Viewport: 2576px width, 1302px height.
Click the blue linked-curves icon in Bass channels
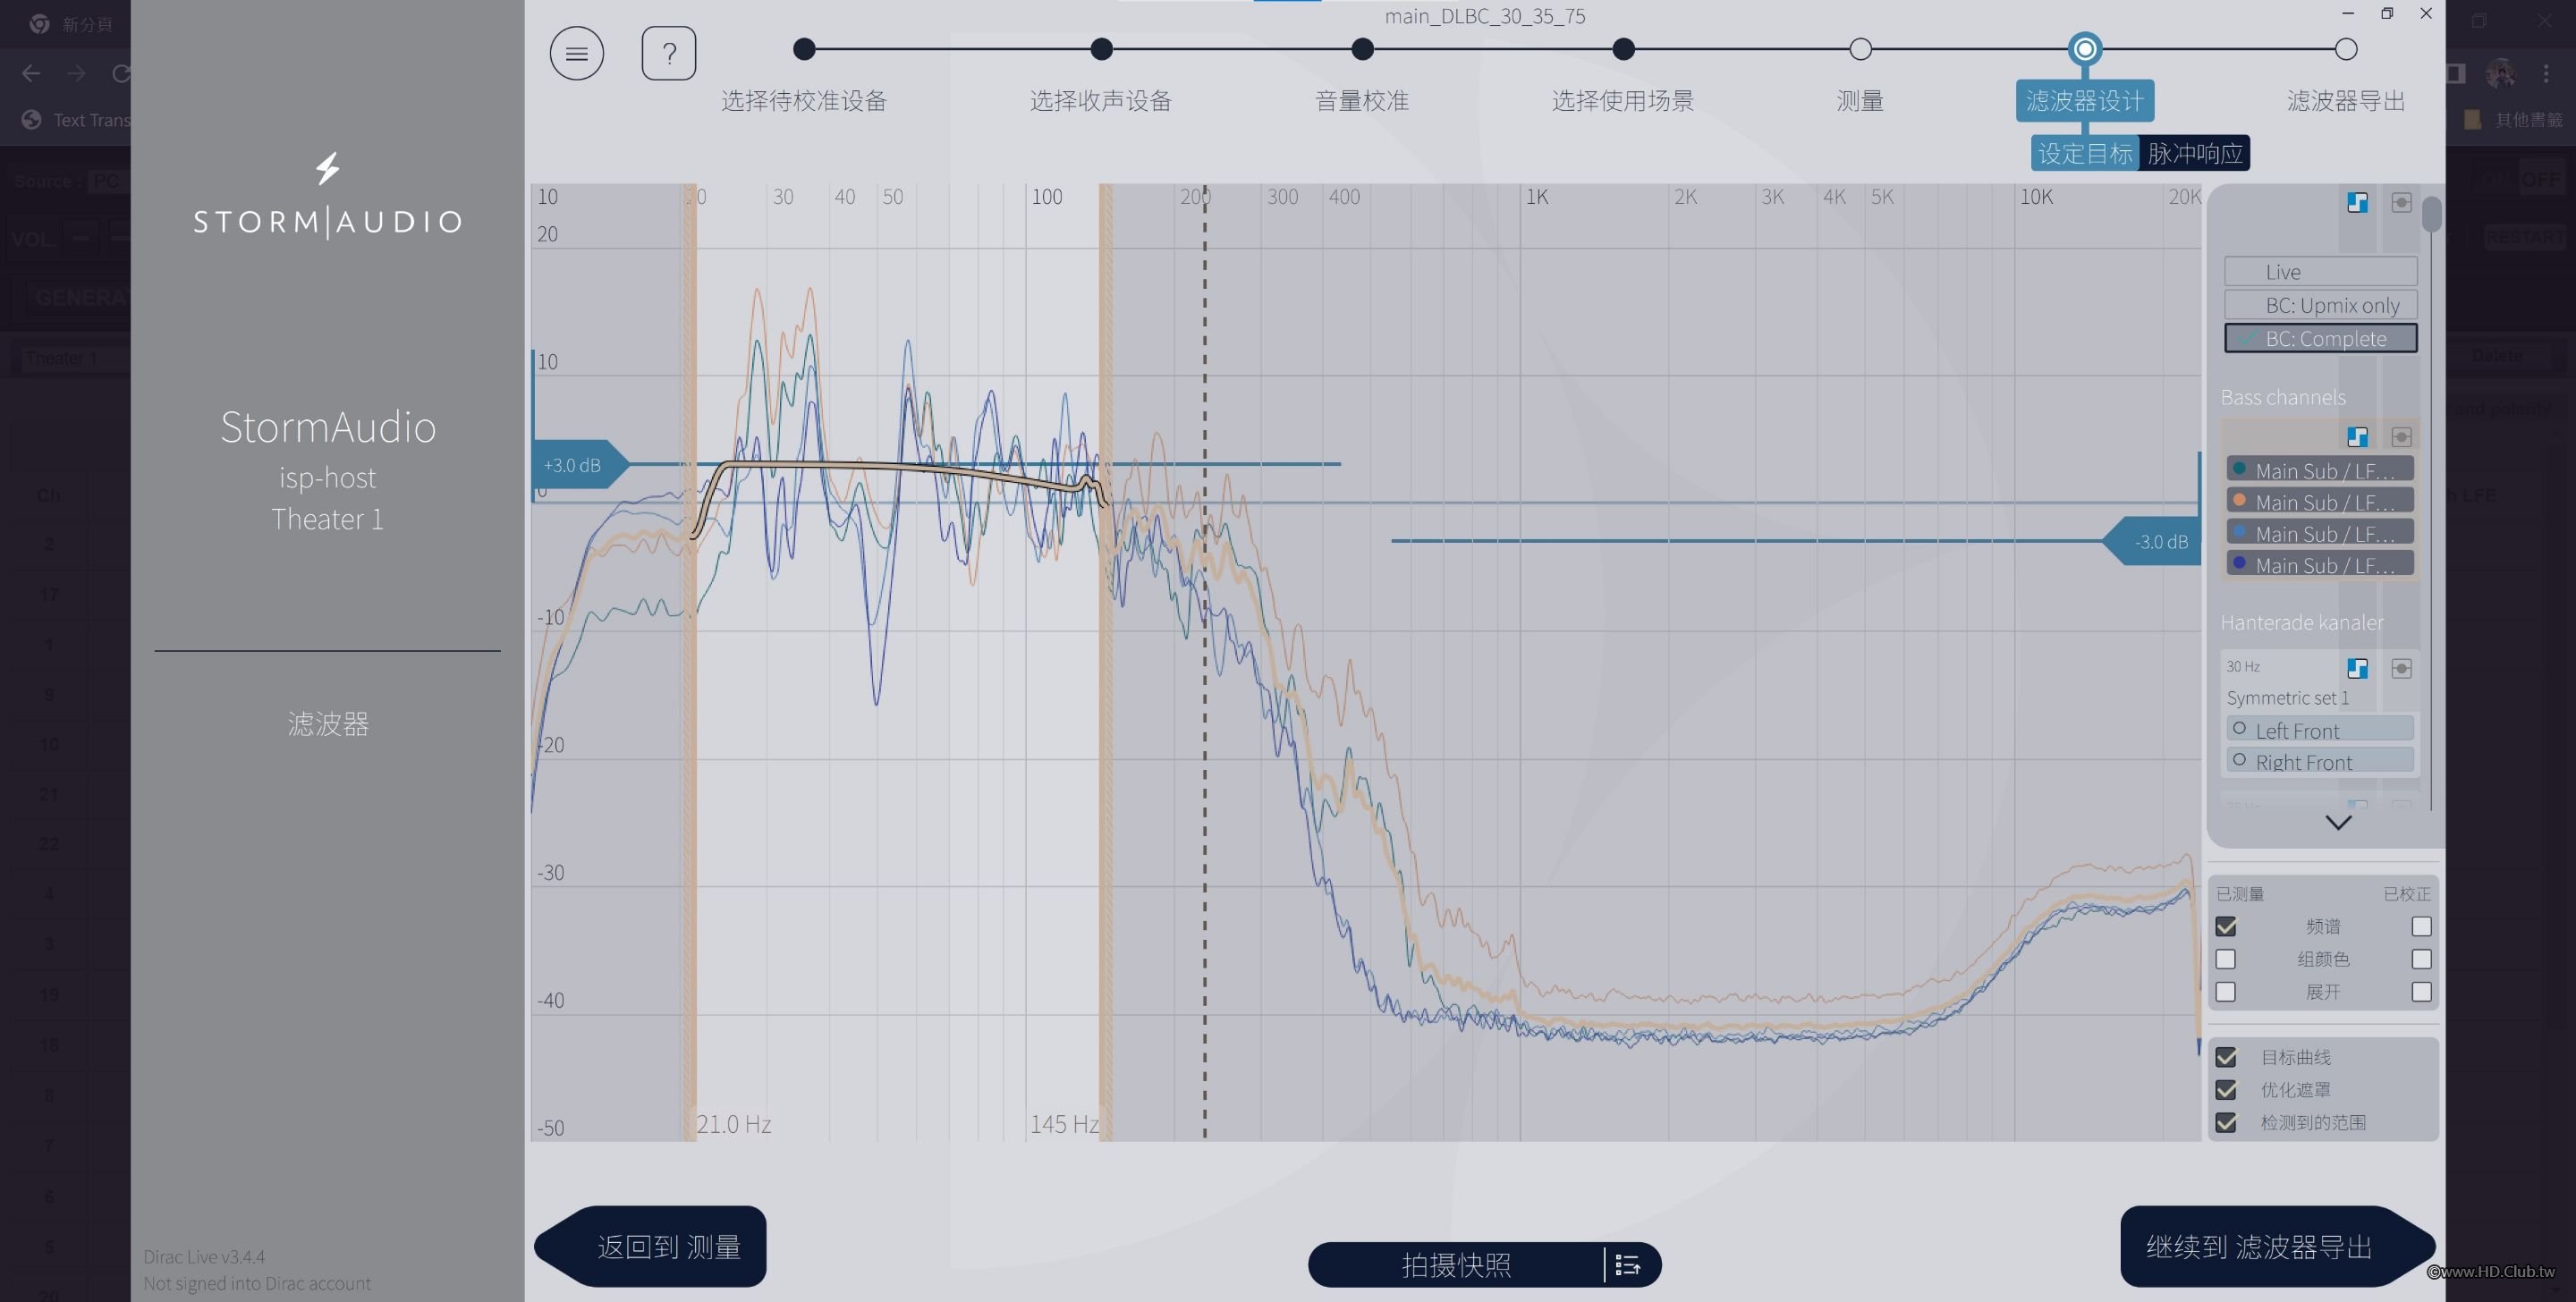tap(2357, 437)
